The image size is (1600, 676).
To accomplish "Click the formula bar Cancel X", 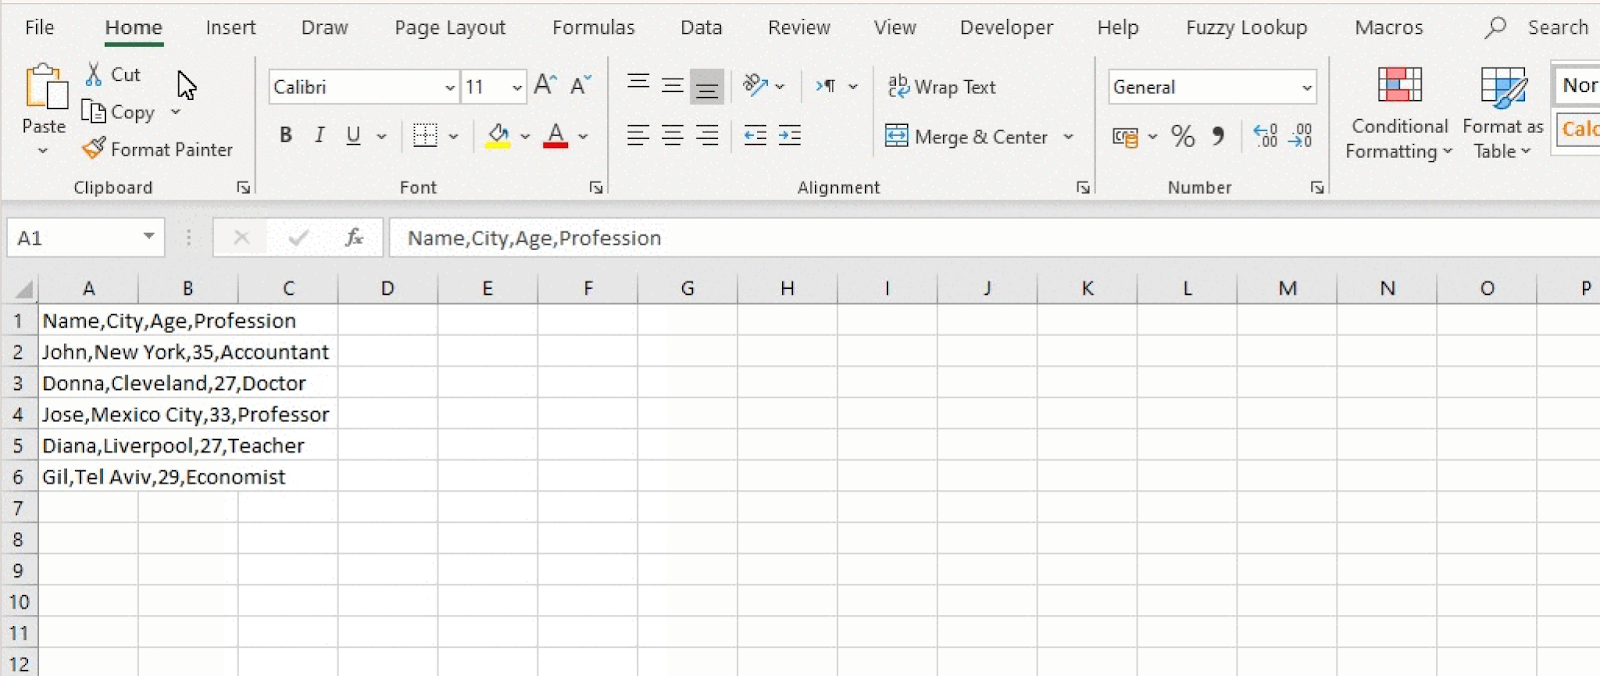I will (x=241, y=238).
